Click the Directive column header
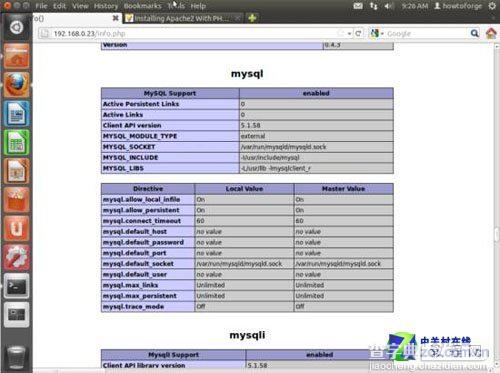 [148, 189]
